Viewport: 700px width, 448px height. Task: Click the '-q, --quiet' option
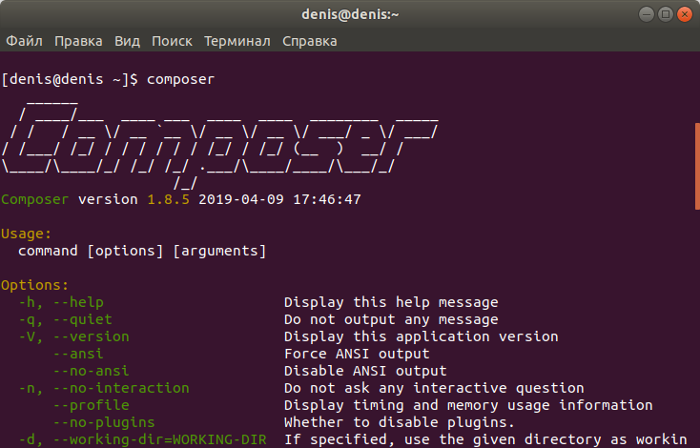pos(65,320)
